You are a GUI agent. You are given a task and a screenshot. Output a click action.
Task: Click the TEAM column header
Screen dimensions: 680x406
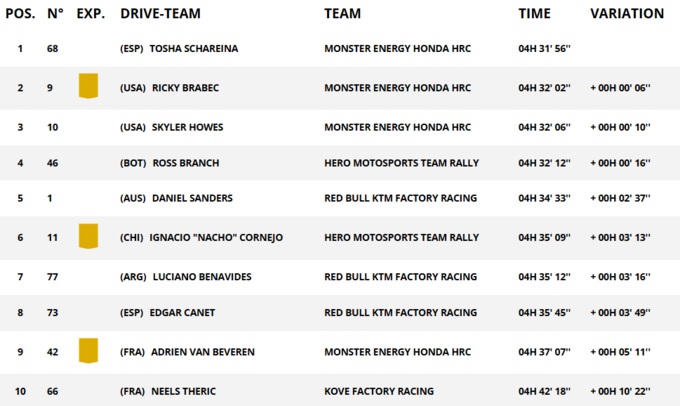click(342, 14)
